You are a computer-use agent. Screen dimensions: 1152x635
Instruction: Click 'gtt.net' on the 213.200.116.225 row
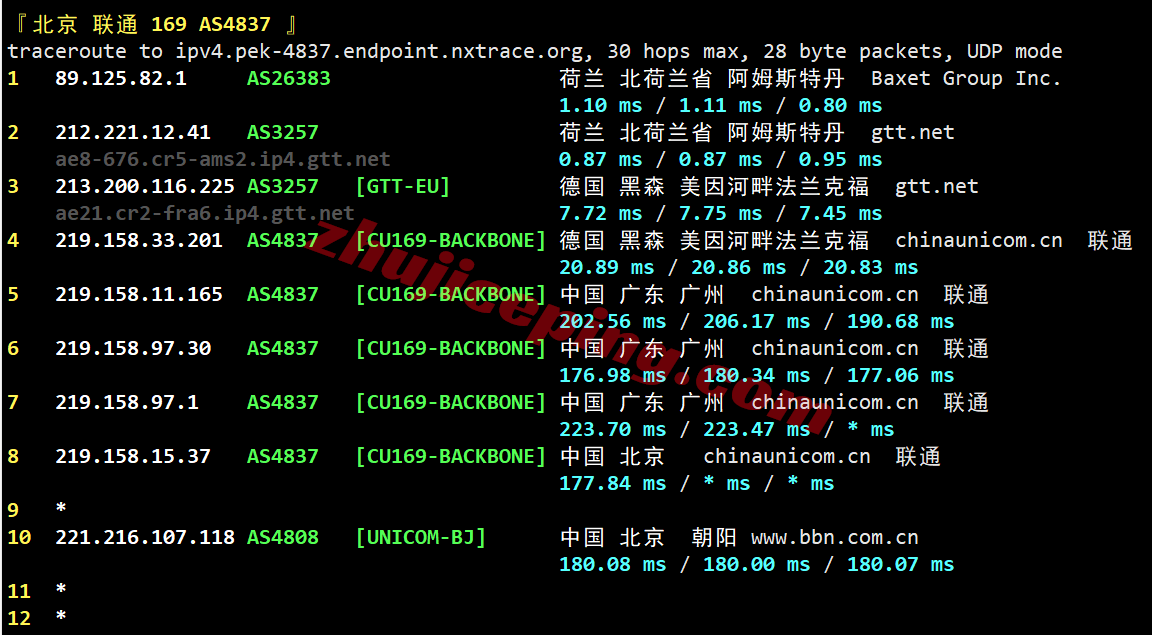(937, 187)
